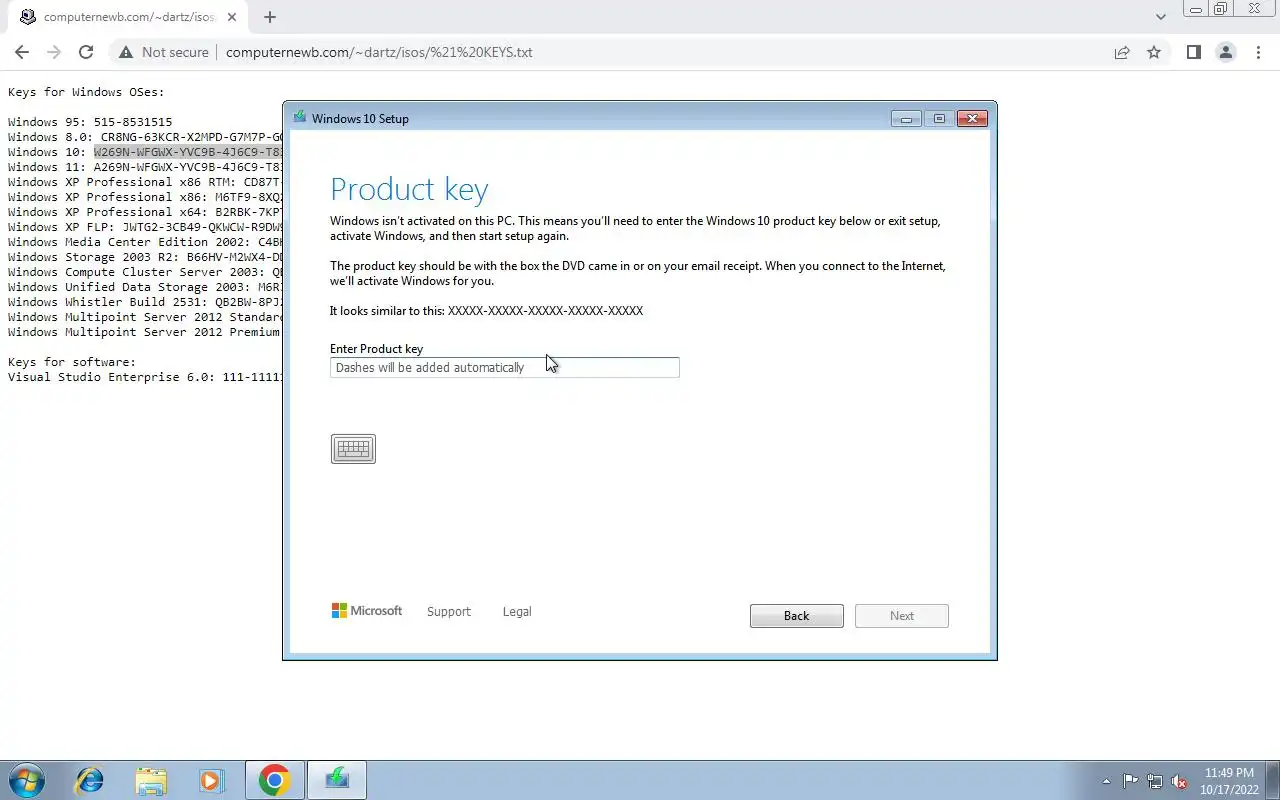
Task: Click the Windows Unified Data Storage 2003 line
Action: click(145, 287)
